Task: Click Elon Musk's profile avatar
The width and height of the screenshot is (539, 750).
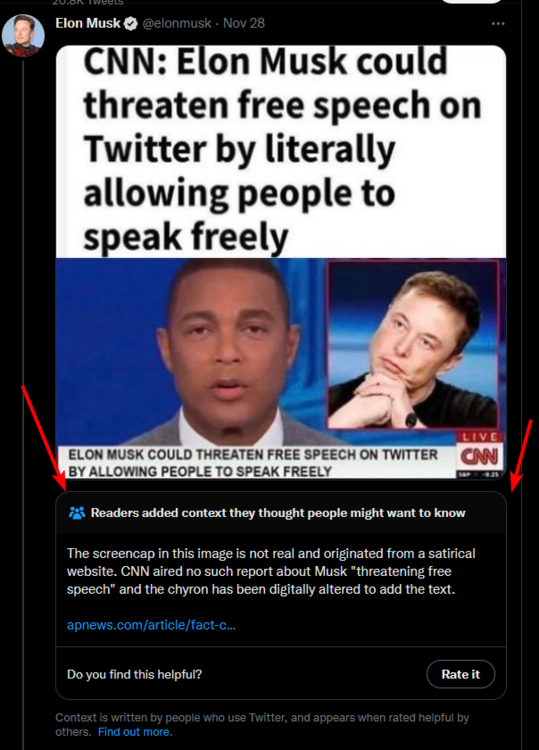Action: (23, 35)
